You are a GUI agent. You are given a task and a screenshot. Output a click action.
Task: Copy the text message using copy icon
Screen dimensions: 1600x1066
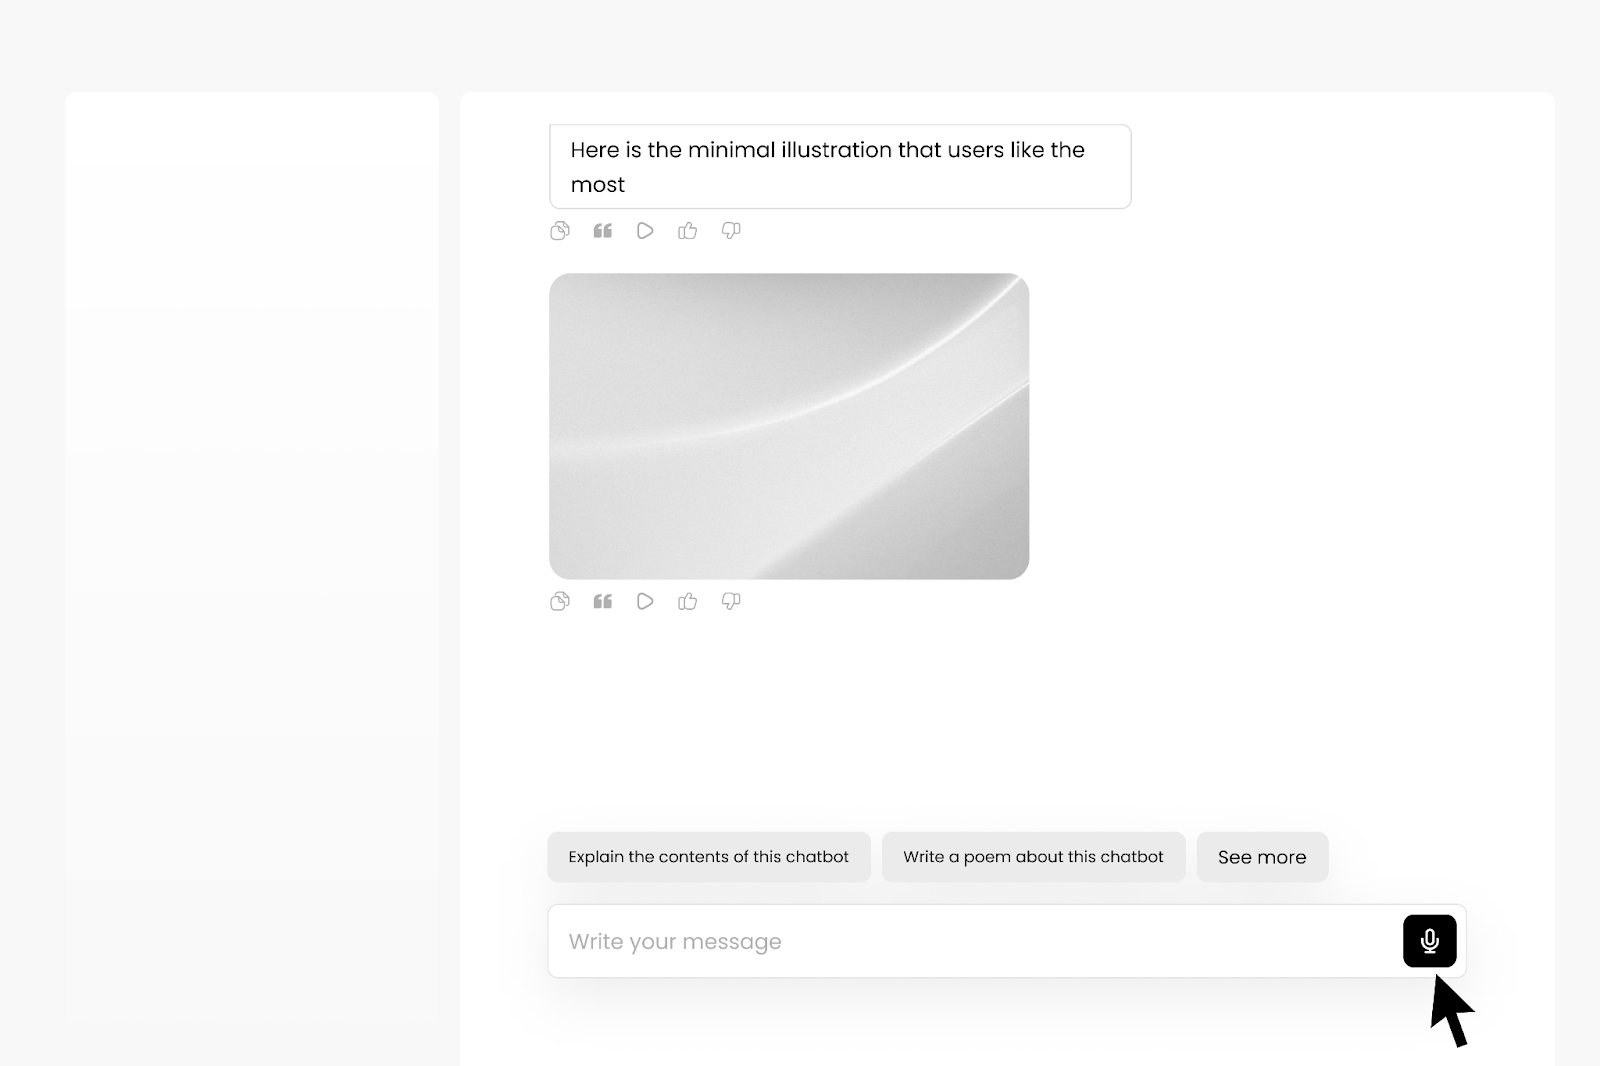[560, 231]
